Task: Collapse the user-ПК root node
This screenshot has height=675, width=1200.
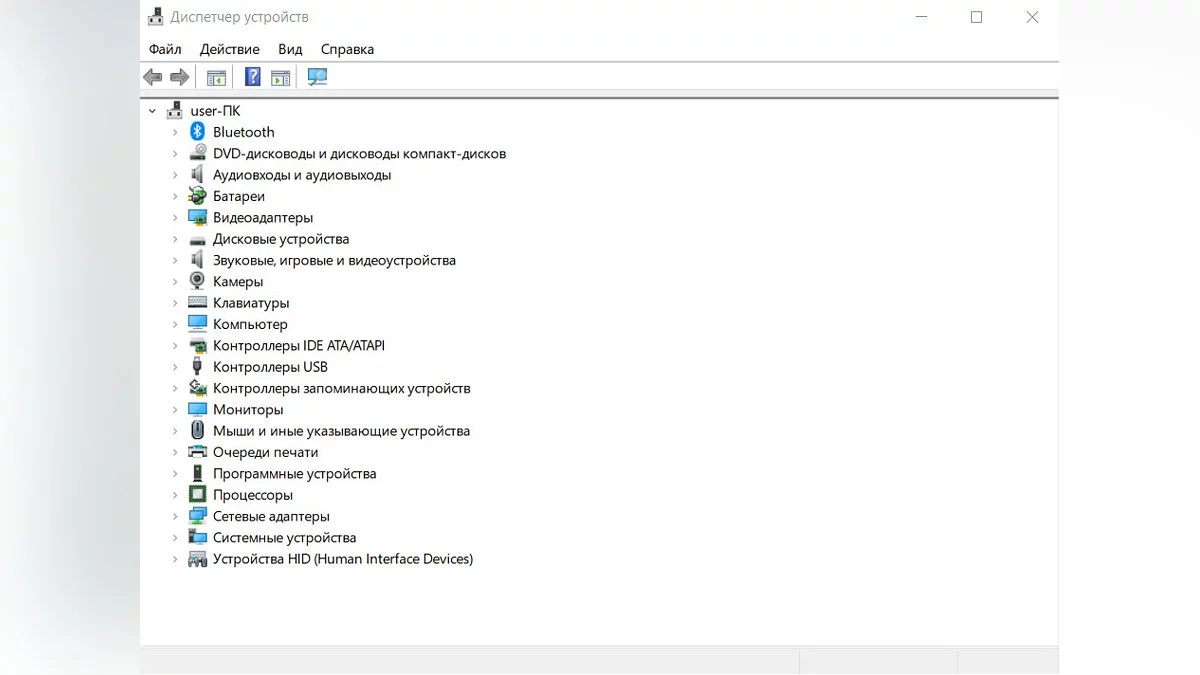Action: (x=152, y=111)
